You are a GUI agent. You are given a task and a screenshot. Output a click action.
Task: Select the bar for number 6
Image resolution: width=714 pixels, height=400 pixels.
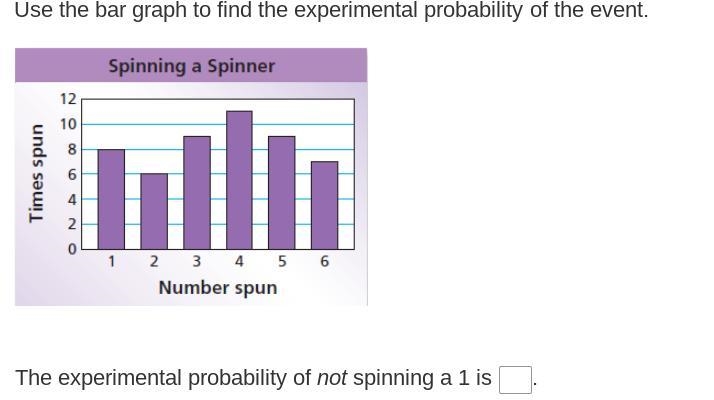click(x=325, y=205)
